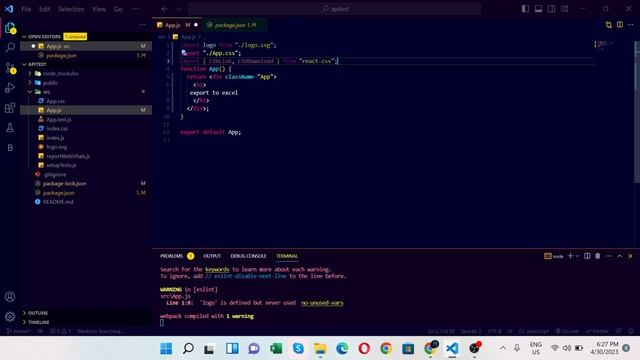Viewport: 640px width, 360px height.
Task: Open the new terminal launch profile dropdown
Action: pyautogui.click(x=577, y=256)
